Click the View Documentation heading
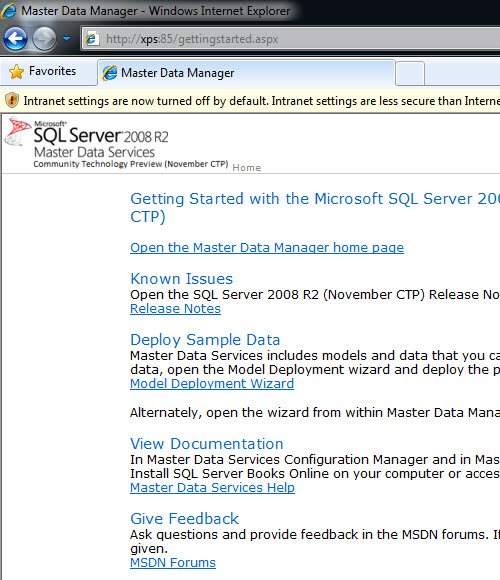 (207, 444)
